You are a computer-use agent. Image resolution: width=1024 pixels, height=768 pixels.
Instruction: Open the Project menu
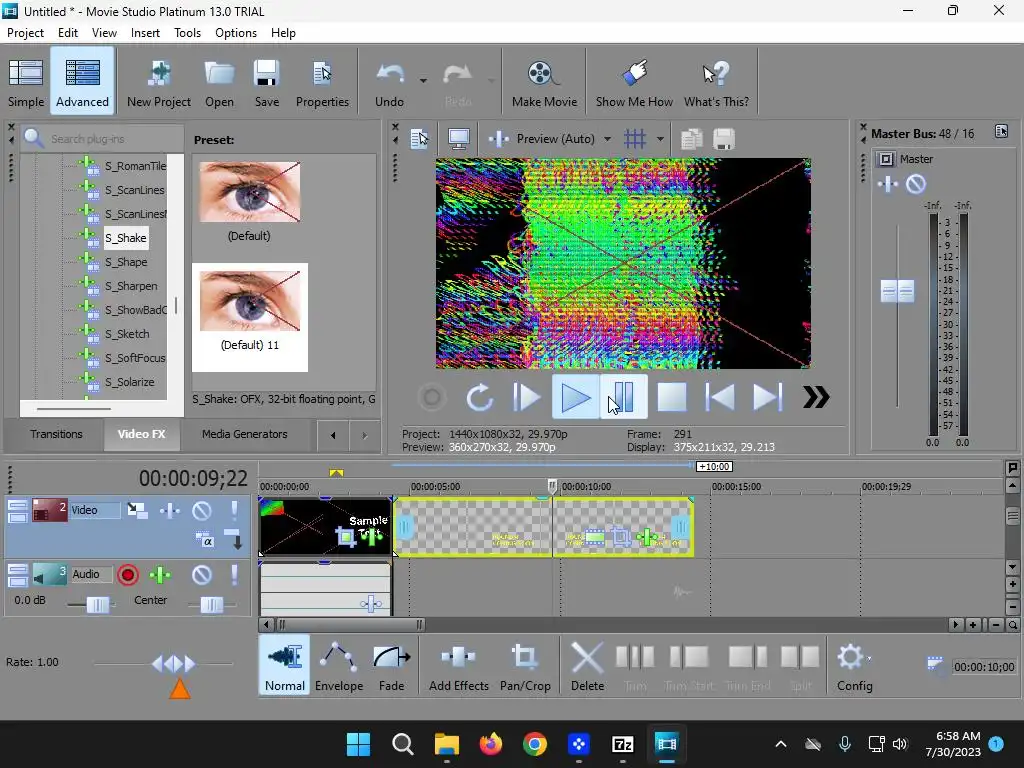(25, 33)
